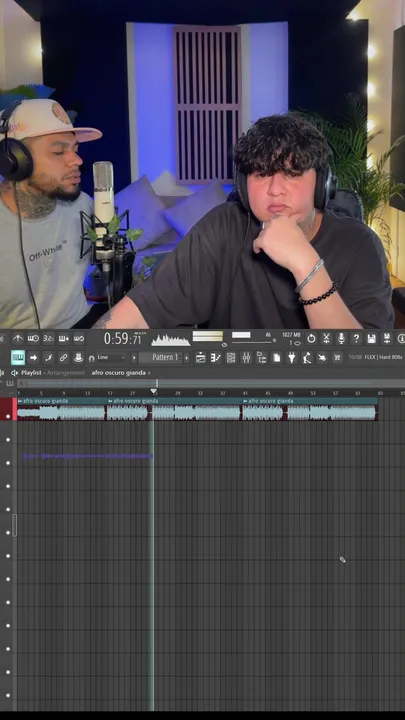Image resolution: width=405 pixels, height=720 pixels.
Task: Open second afro oscuro gianda clip menu
Action: point(110,401)
